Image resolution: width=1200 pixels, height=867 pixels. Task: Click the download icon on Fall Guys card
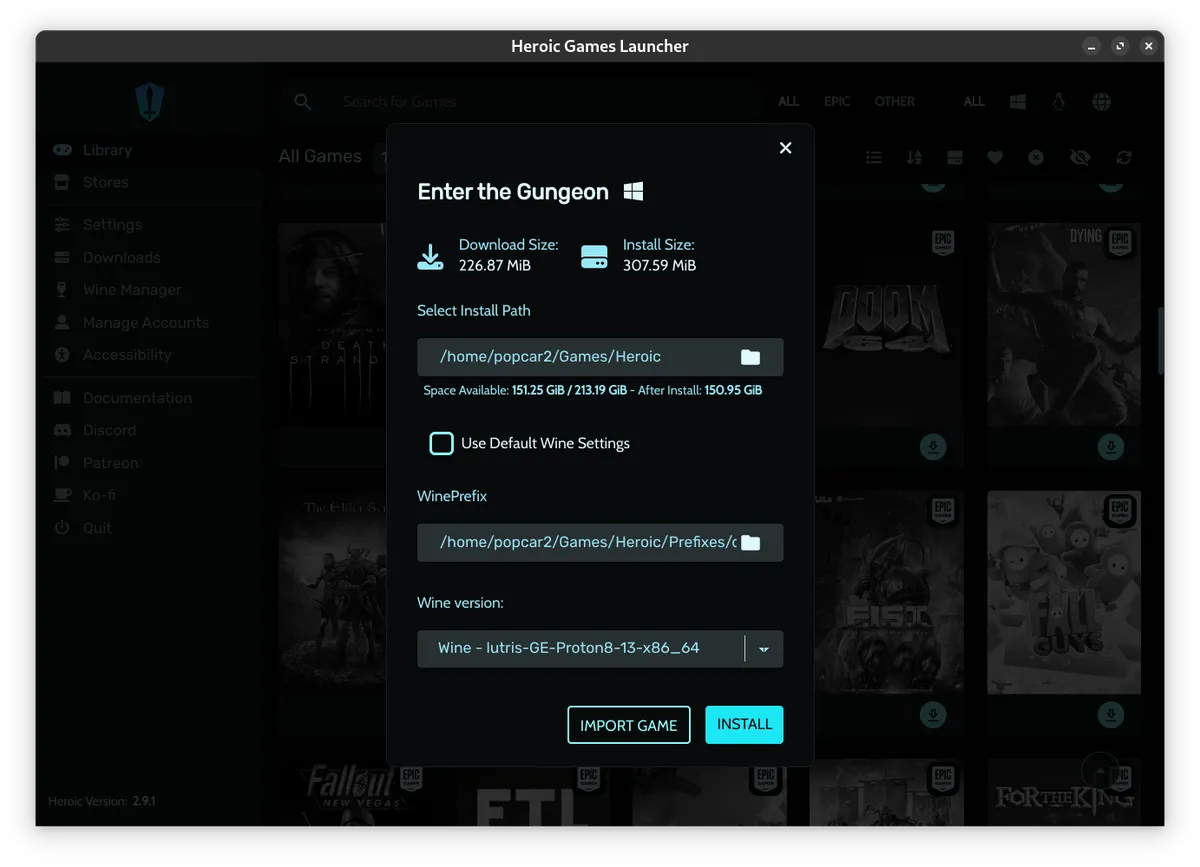click(x=1111, y=714)
